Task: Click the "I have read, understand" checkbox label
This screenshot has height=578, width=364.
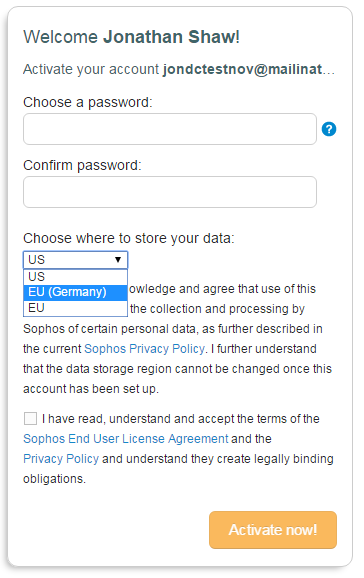Action: [181, 419]
